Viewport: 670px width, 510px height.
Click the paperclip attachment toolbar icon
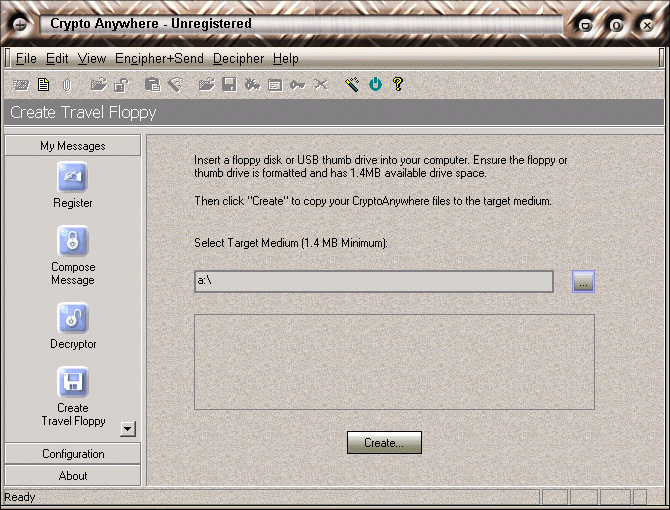click(67, 85)
